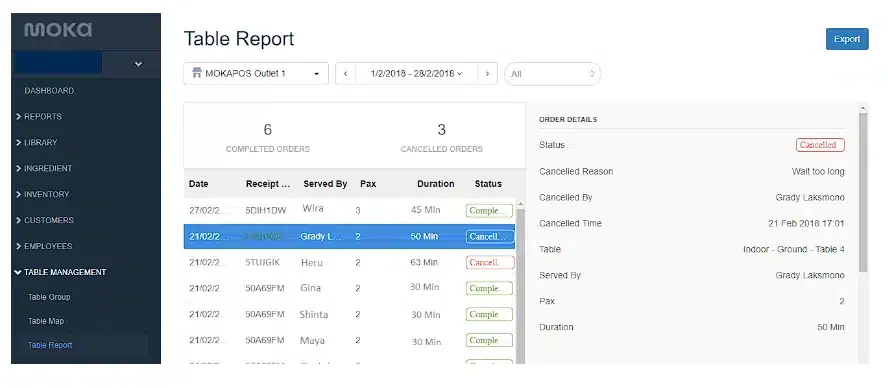Expand the Reports menu
888x388 pixels.
point(42,117)
